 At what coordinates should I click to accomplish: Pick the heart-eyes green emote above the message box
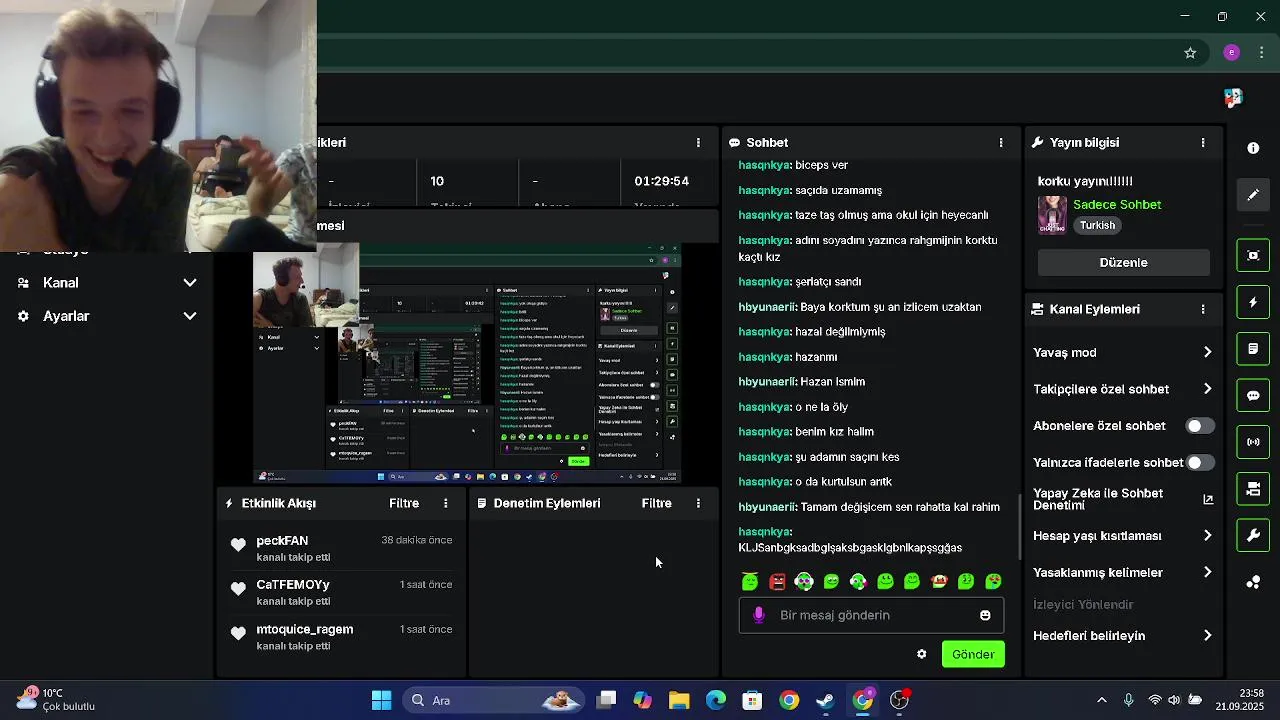pyautogui.click(x=993, y=581)
